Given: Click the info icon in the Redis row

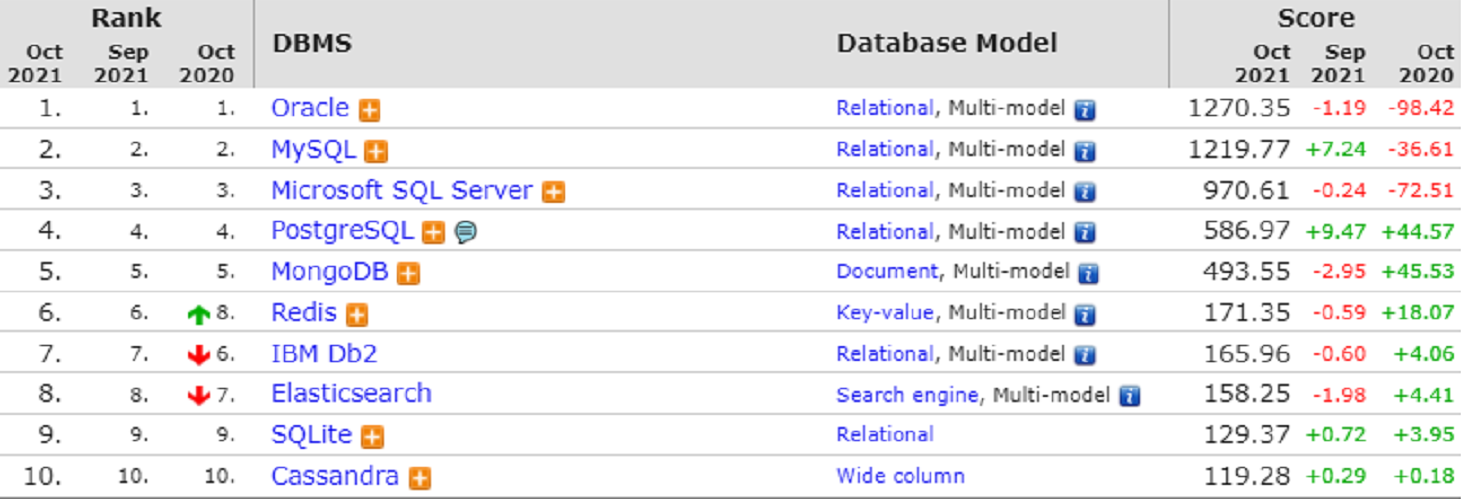Looking at the screenshot, I should pyautogui.click(x=1085, y=315).
